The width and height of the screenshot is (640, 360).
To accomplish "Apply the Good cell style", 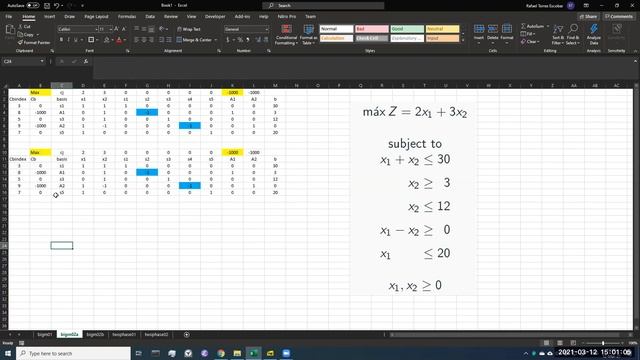I will coord(407,29).
